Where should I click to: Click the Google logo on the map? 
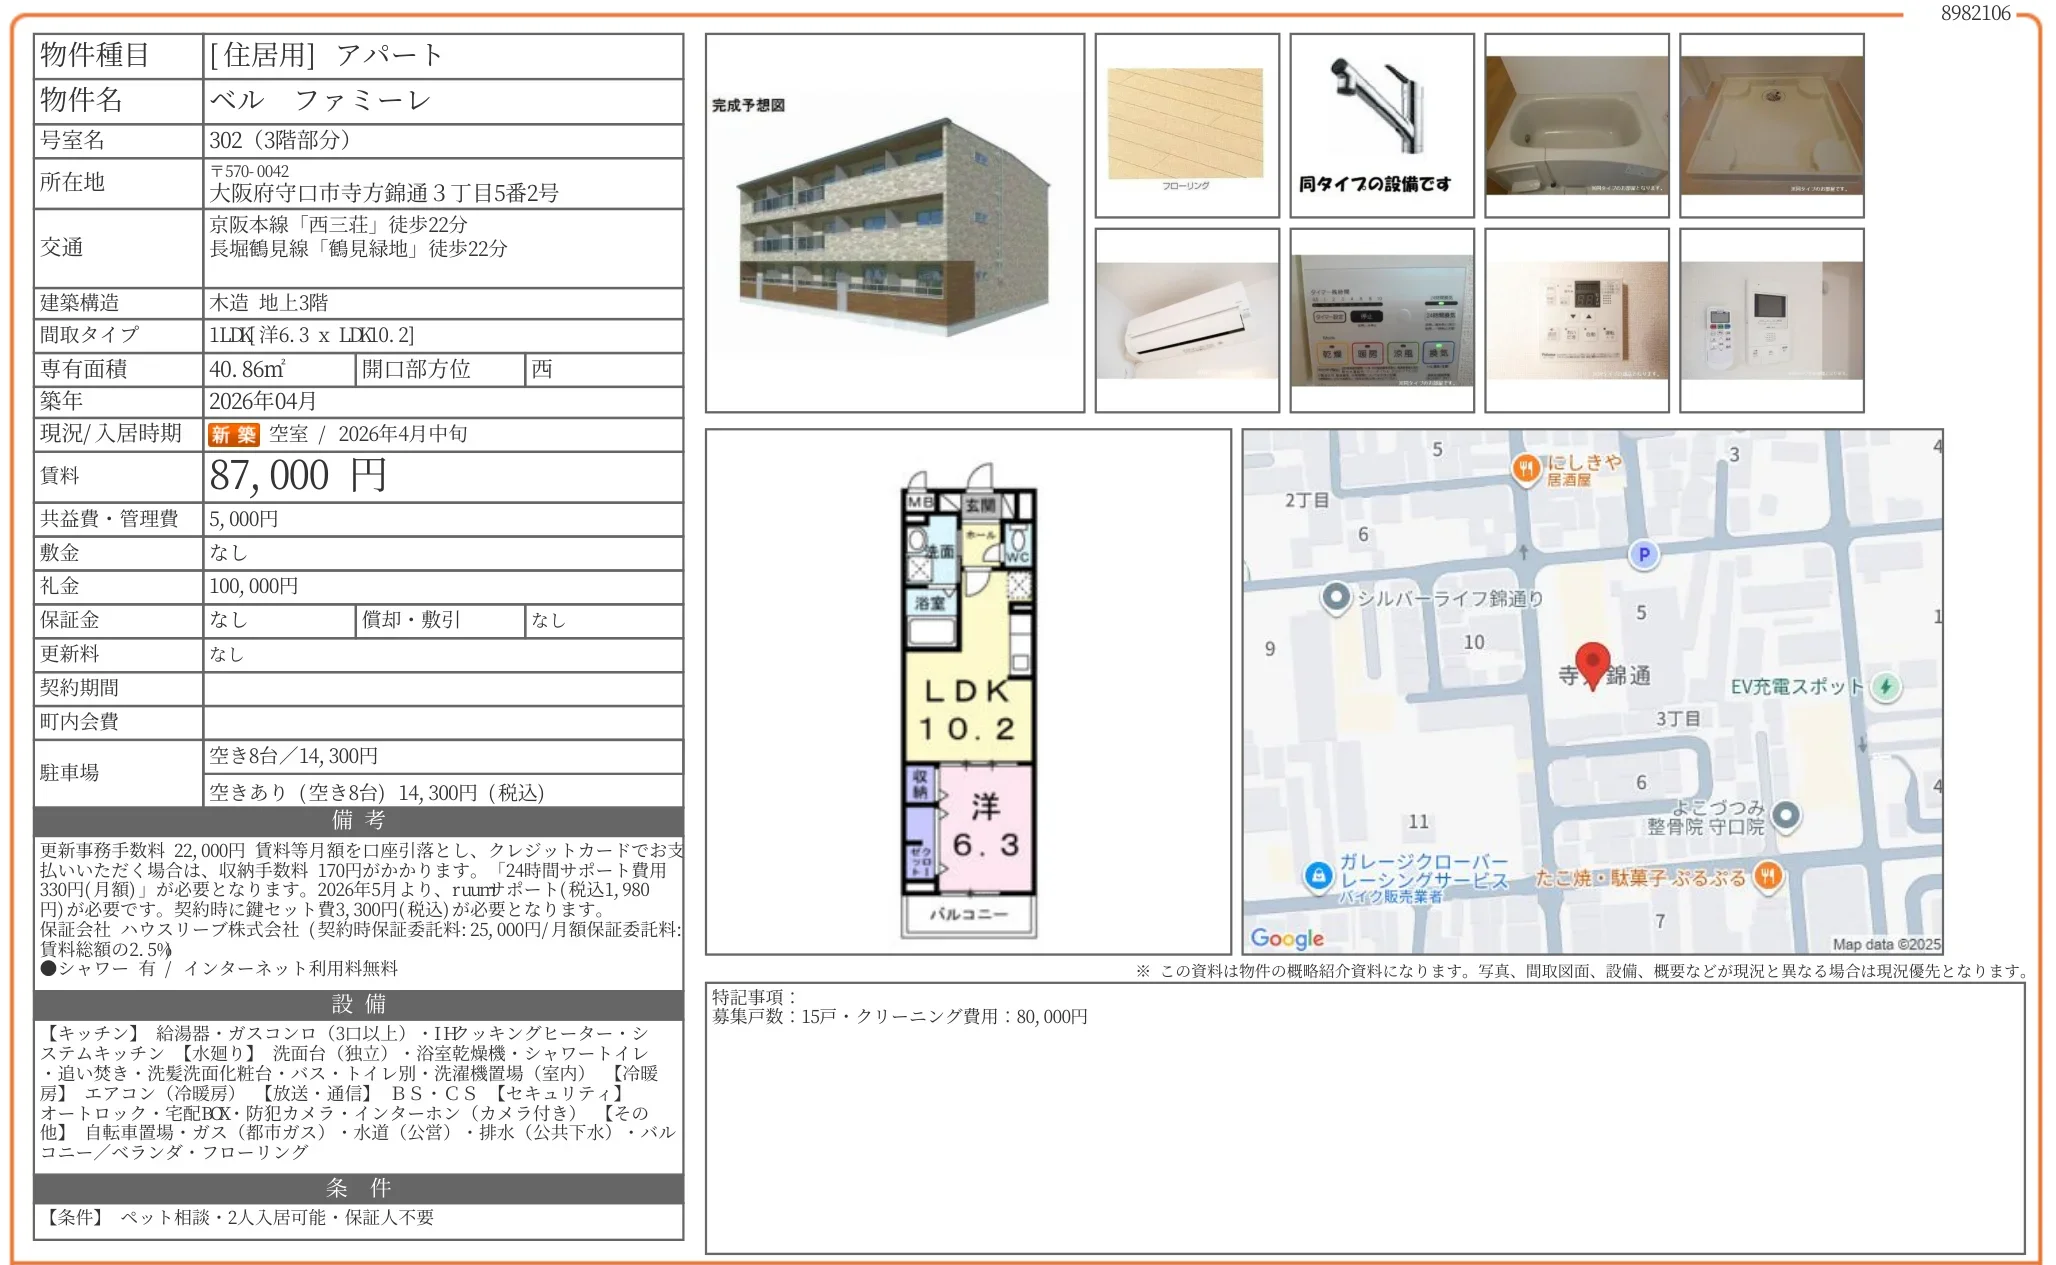(x=1286, y=938)
